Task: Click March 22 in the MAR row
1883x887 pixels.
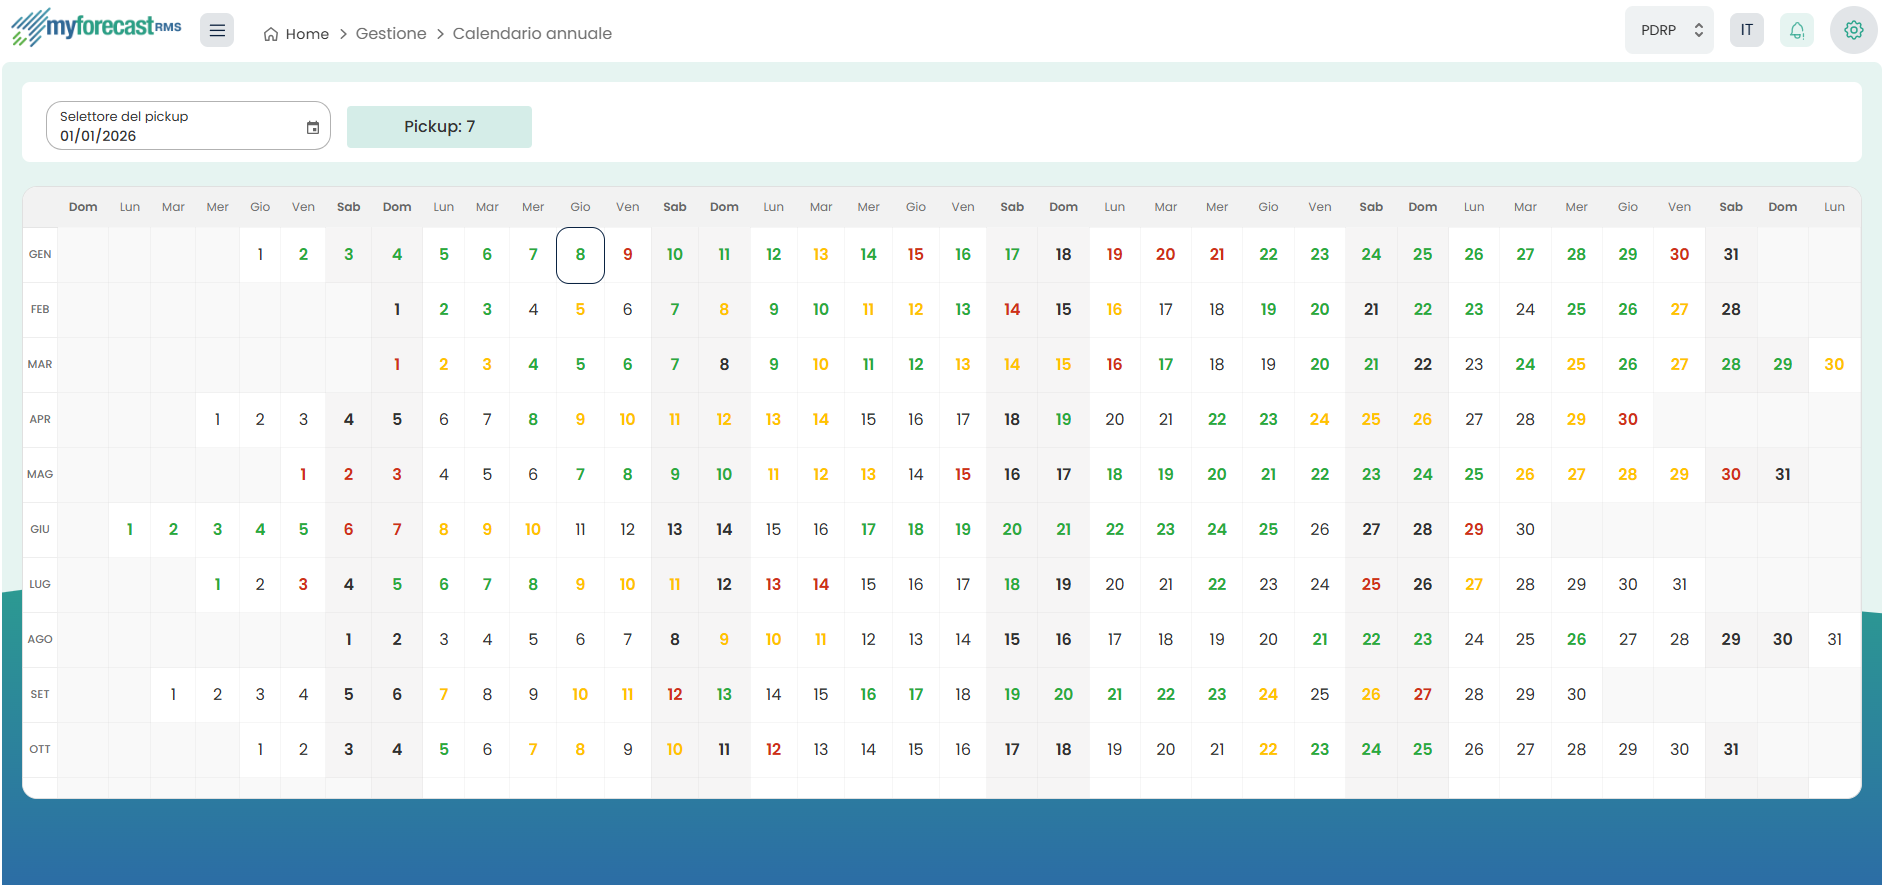Action: pos(1423,365)
